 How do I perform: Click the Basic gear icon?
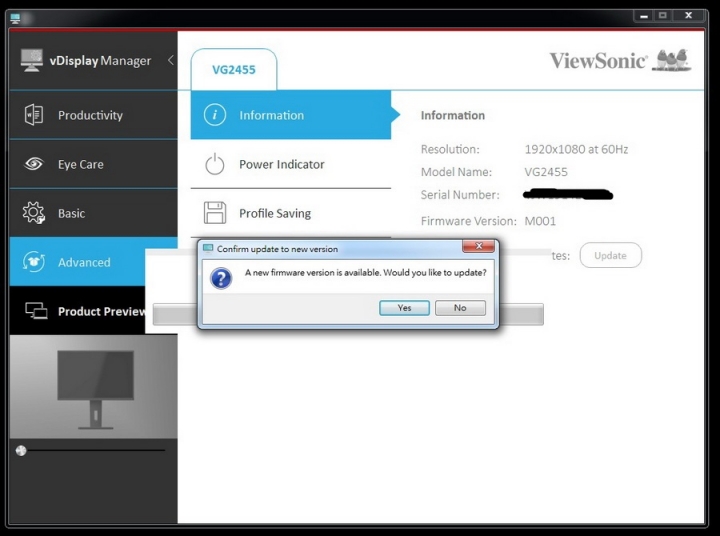[34, 213]
